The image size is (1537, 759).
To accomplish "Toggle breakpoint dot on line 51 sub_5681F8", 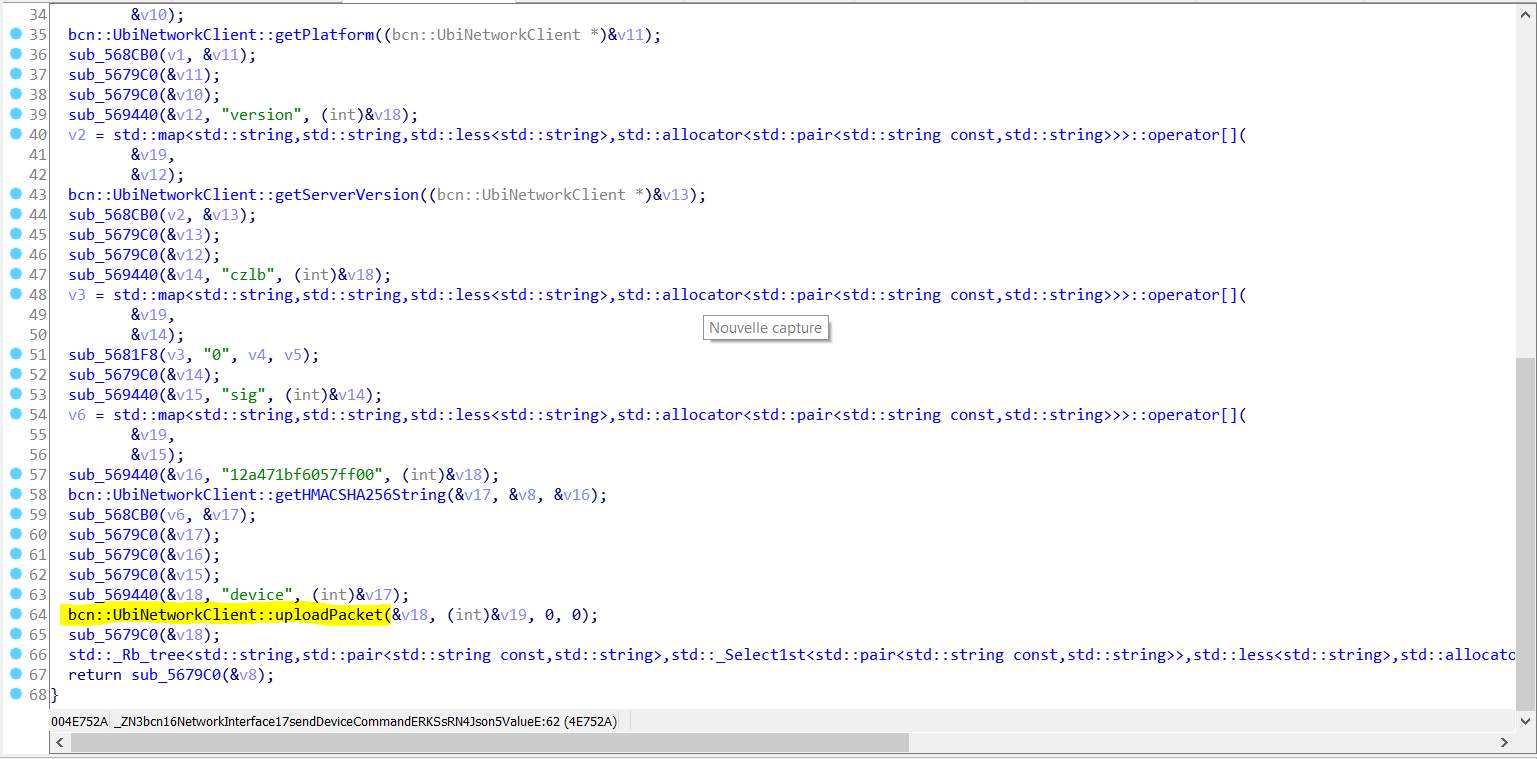I will 15,354.
